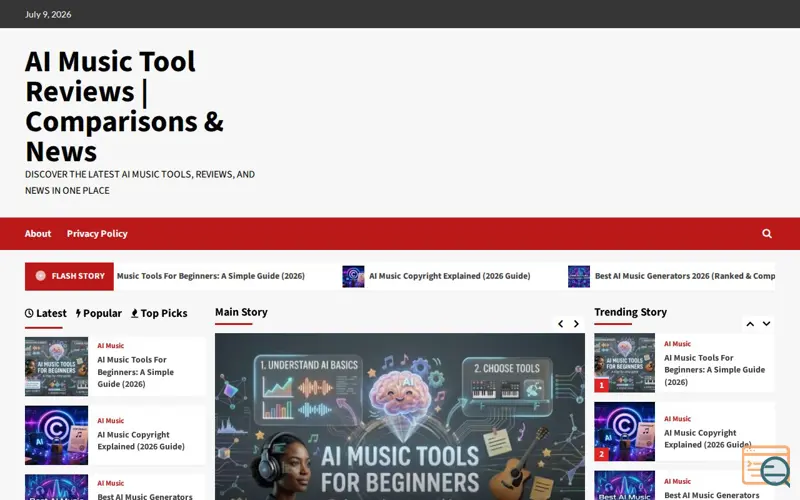Image resolution: width=800 pixels, height=500 pixels.
Task: Open Trending thumbnail ranked number 2
Action: pos(624,432)
